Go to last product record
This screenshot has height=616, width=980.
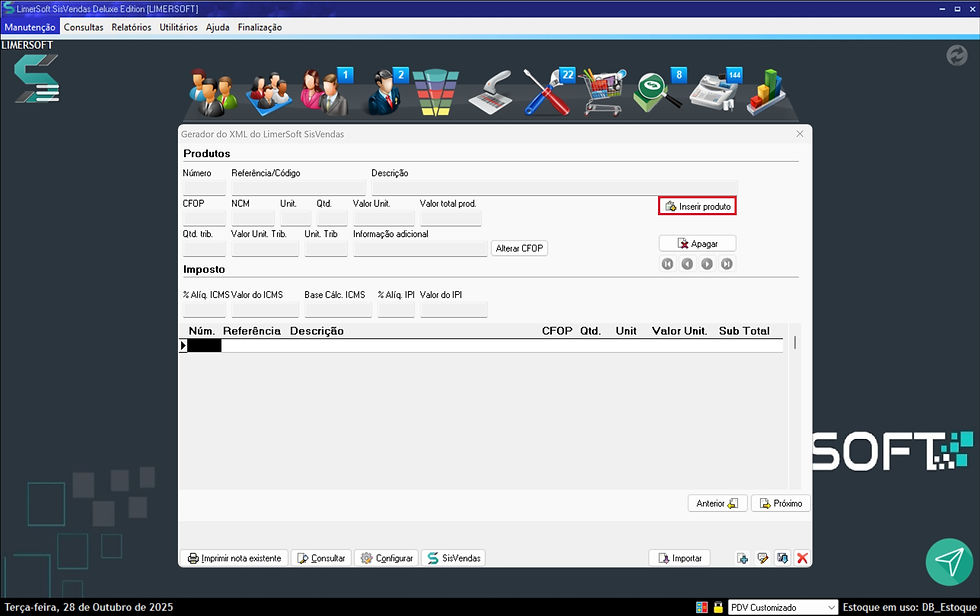click(x=726, y=264)
